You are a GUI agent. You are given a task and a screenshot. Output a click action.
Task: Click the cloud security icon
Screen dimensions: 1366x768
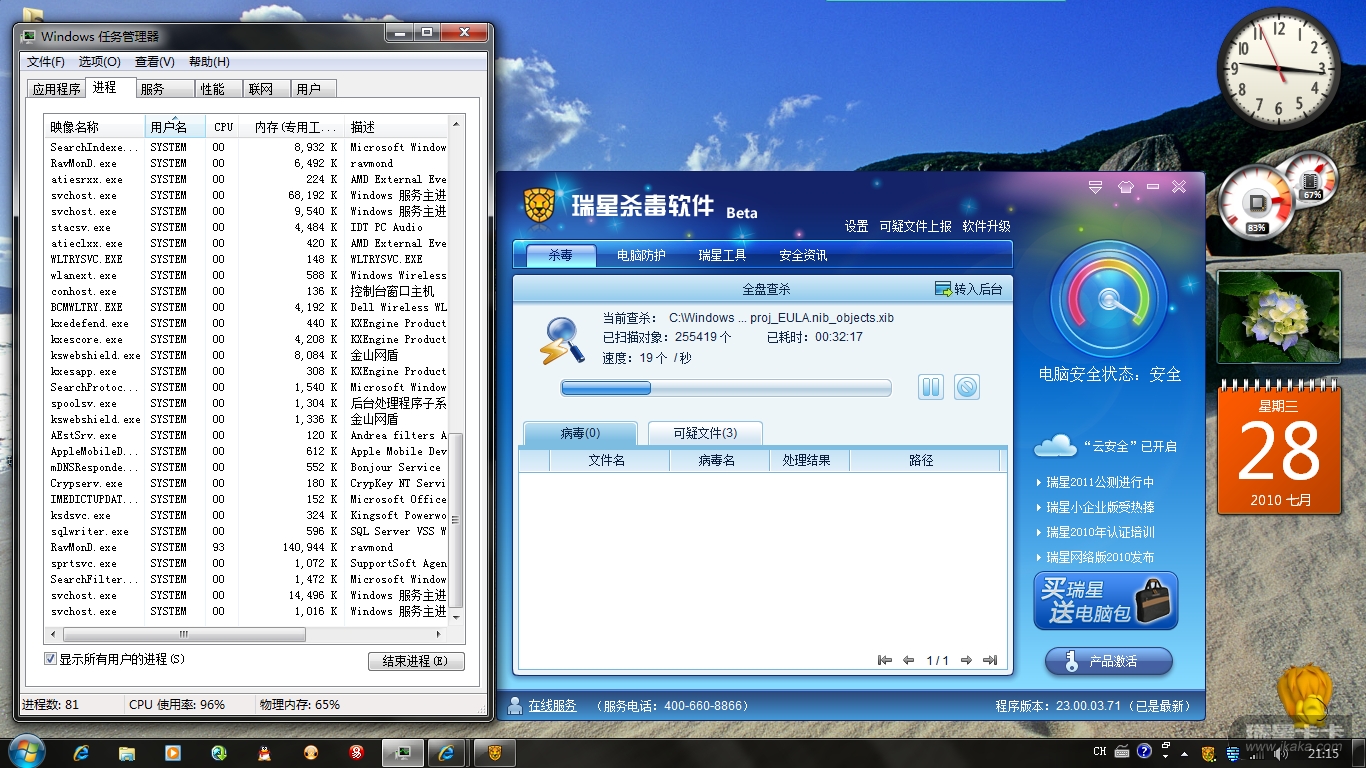pos(1055,445)
